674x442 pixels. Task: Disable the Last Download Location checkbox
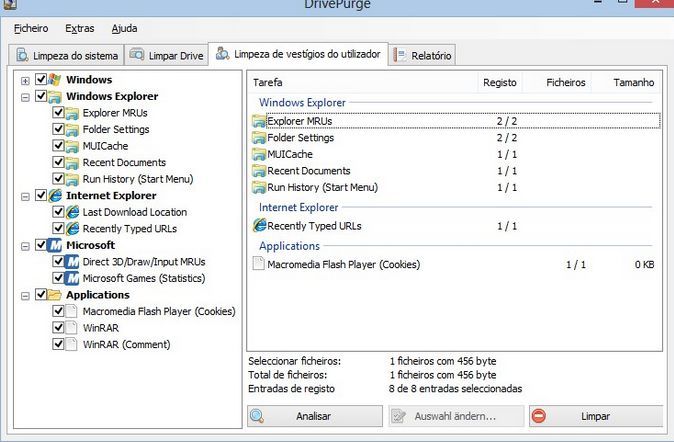[58, 212]
